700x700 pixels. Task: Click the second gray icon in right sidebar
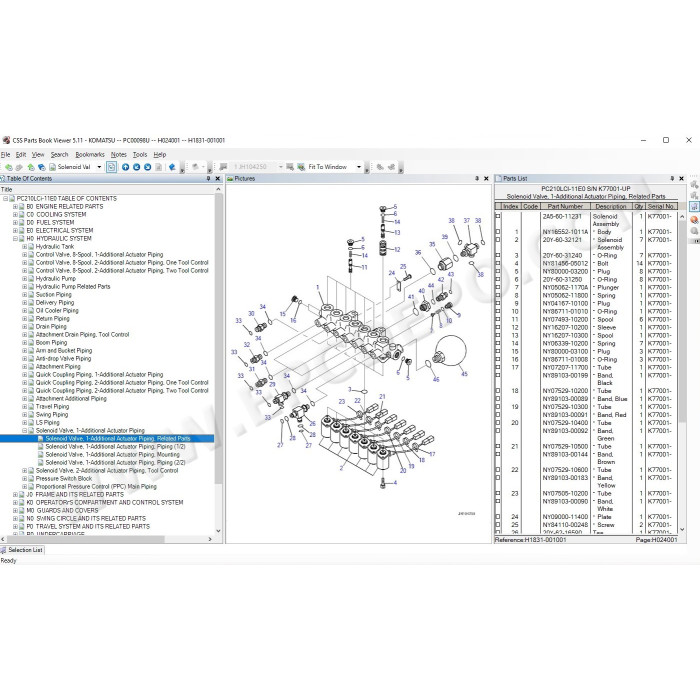[x=694, y=196]
